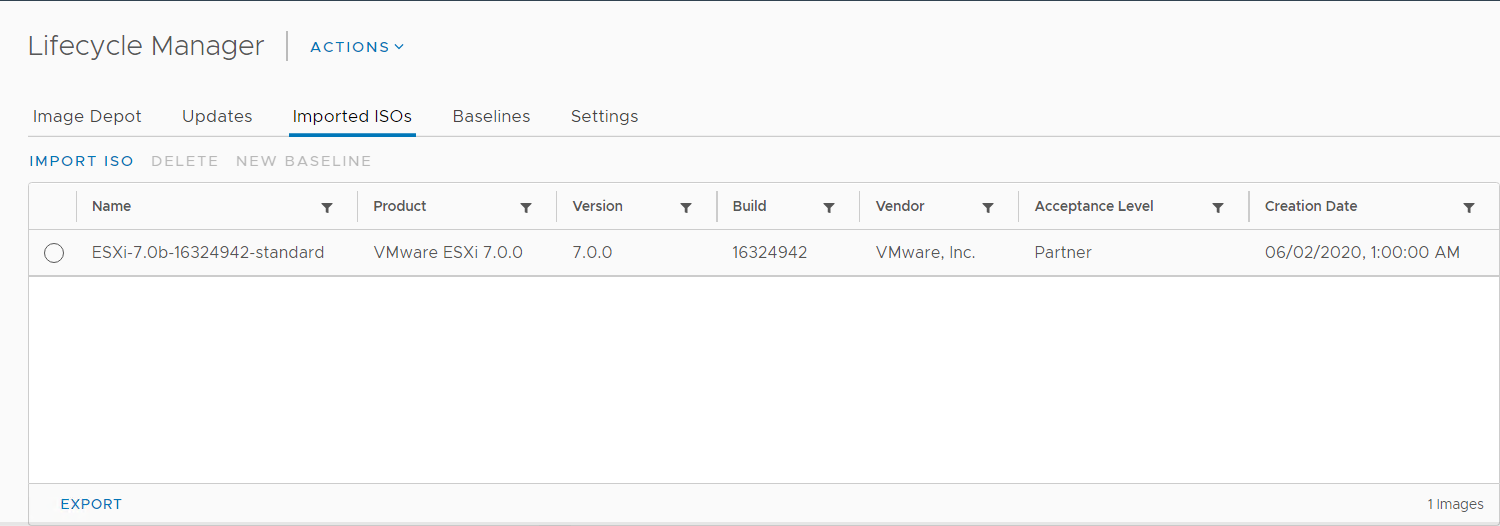
Task: Click the 16324942 build cell
Action: [770, 253]
